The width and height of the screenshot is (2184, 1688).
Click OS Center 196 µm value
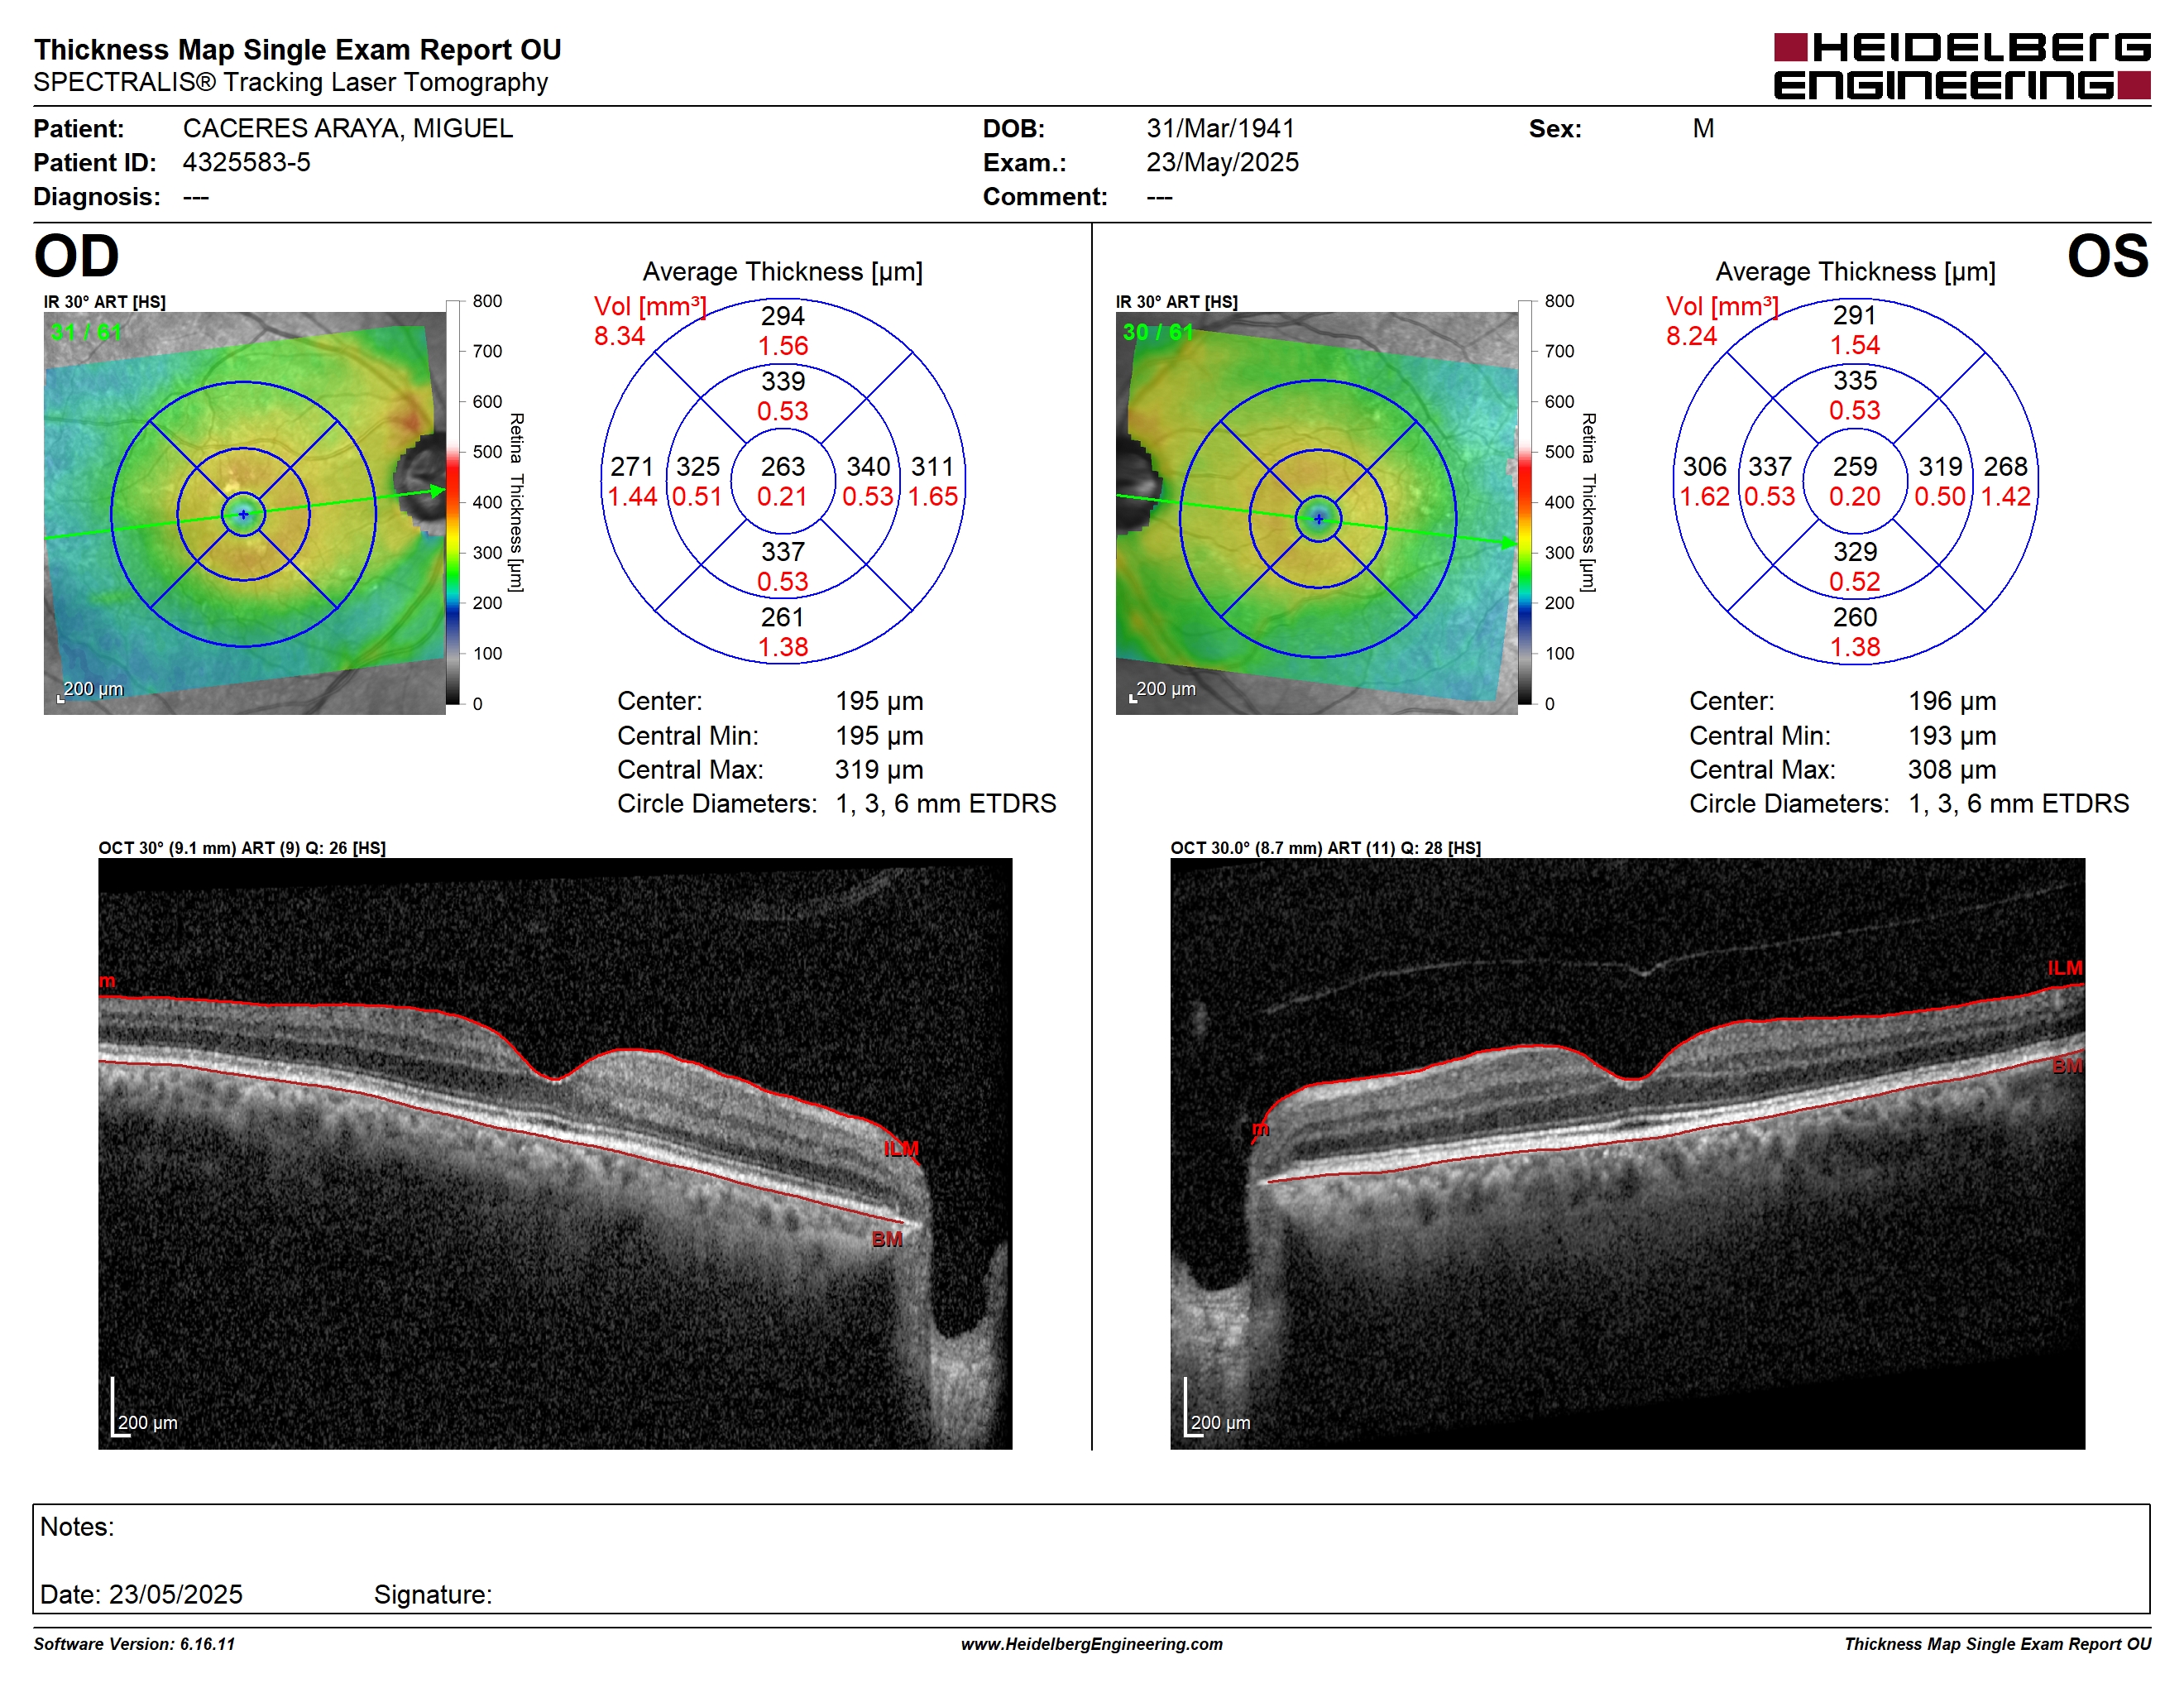tap(1952, 701)
